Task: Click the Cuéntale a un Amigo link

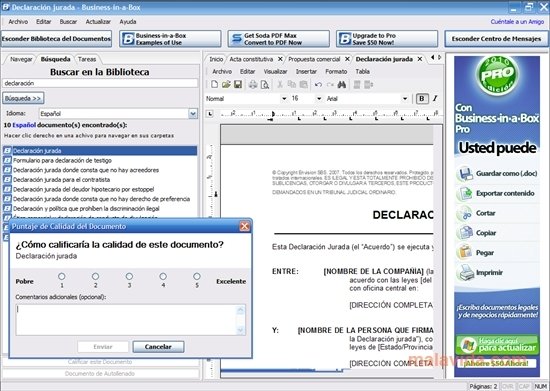Action: point(517,22)
